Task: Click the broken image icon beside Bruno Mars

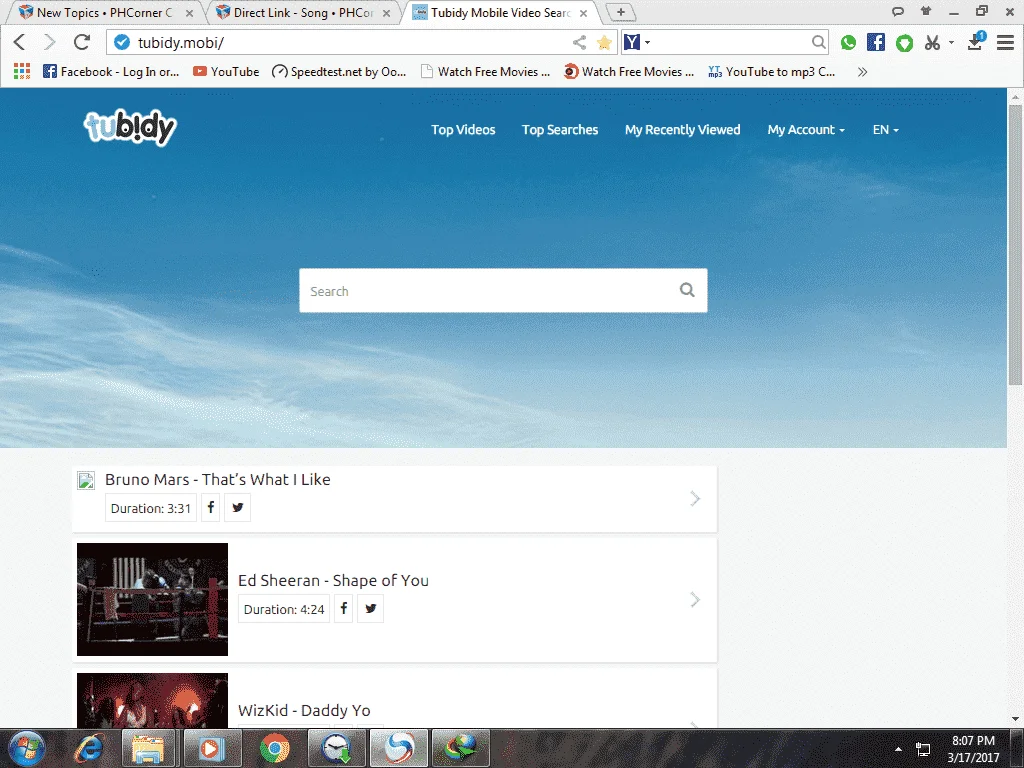Action: 86,481
